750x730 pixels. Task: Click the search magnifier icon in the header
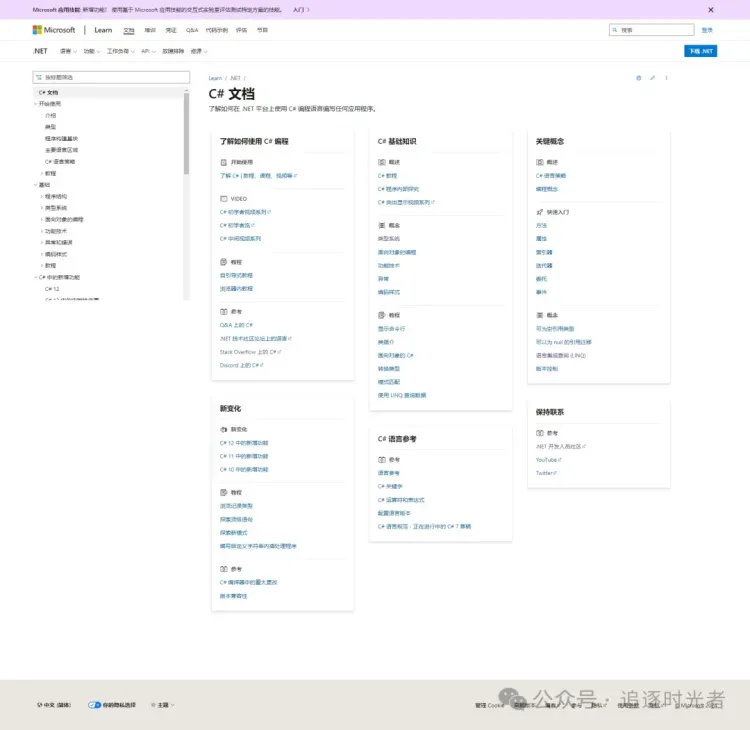pyautogui.click(x=615, y=30)
